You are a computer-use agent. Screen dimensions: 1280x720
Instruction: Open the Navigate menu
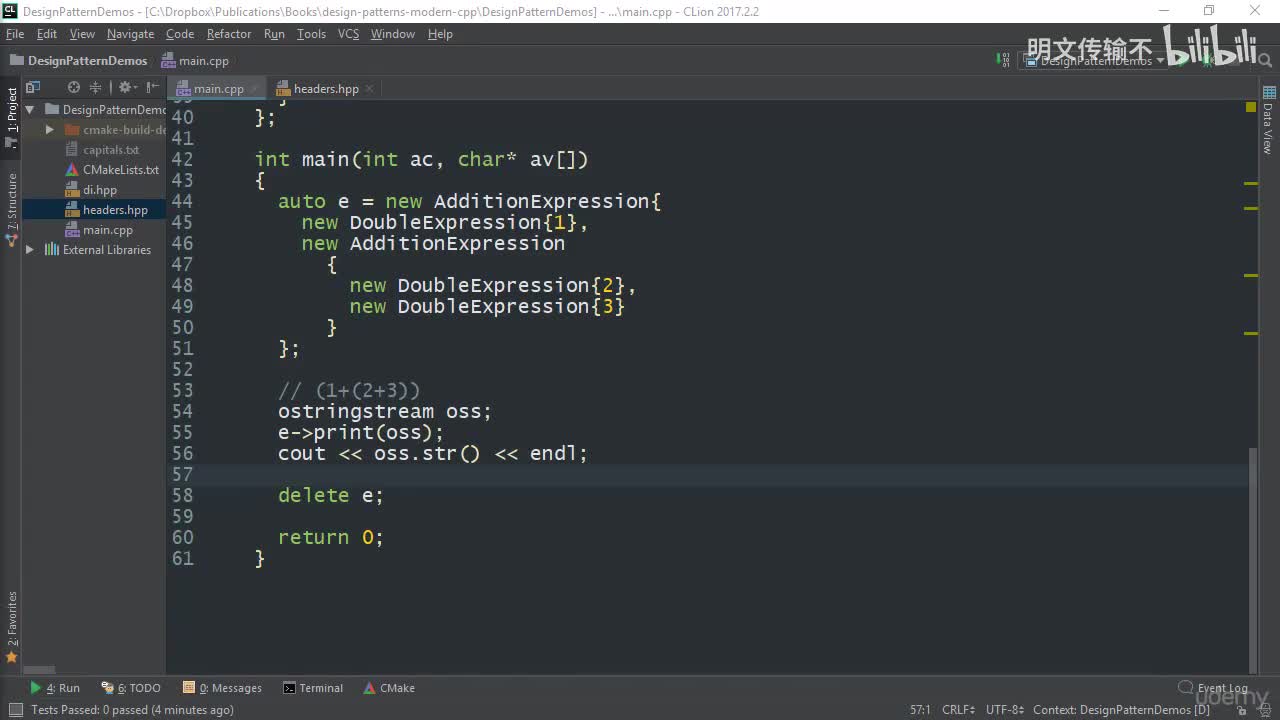130,34
